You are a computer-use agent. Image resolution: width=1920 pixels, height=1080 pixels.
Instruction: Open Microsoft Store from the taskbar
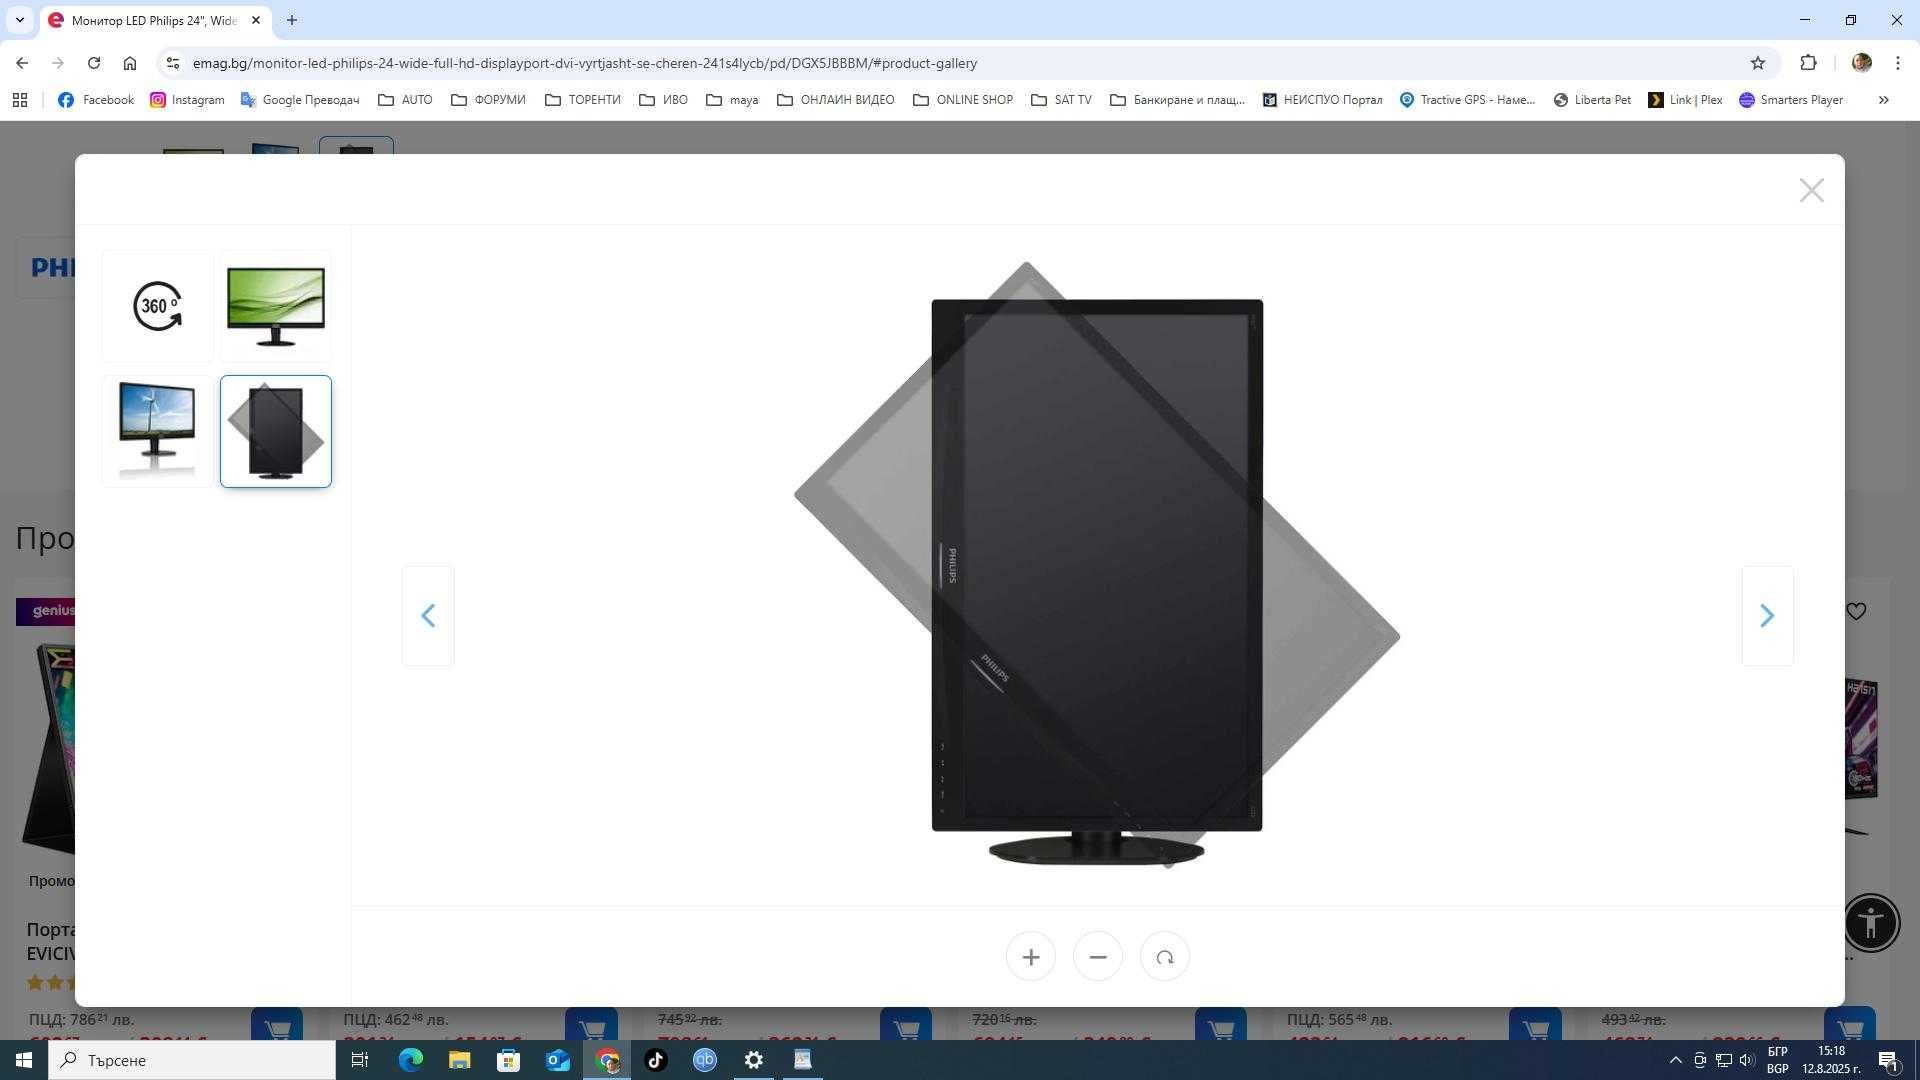coord(508,1060)
